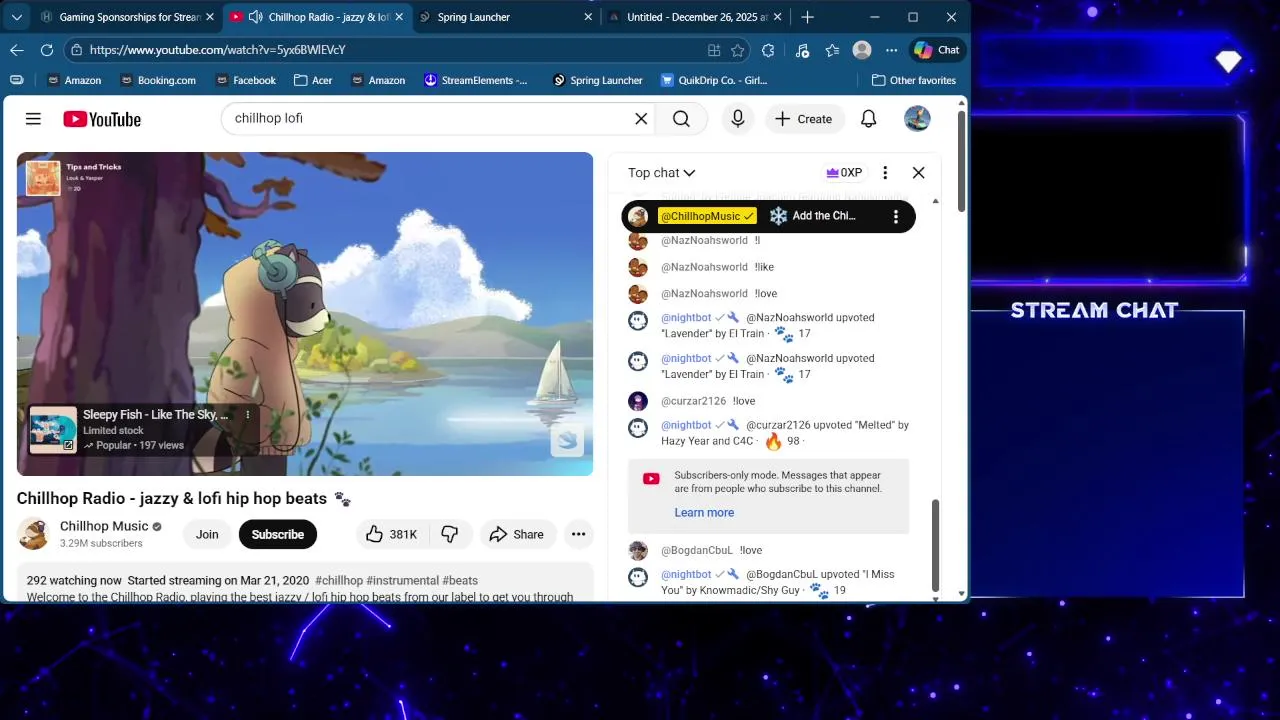Subscribe to Chillhop Music
Screen dimensions: 1280x720
tap(278, 534)
